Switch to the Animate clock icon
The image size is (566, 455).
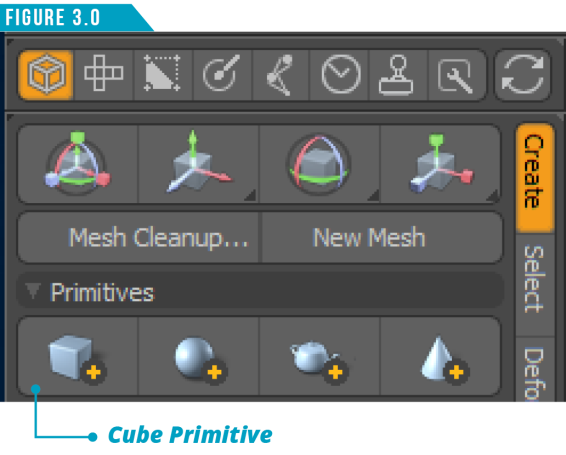click(340, 75)
